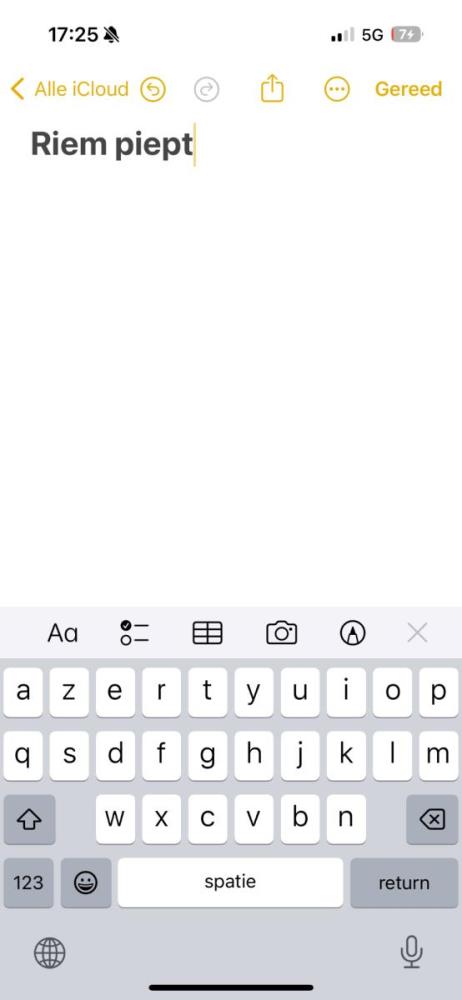Open the Aa text formatting options
This screenshot has width=462, height=1000.
click(63, 633)
